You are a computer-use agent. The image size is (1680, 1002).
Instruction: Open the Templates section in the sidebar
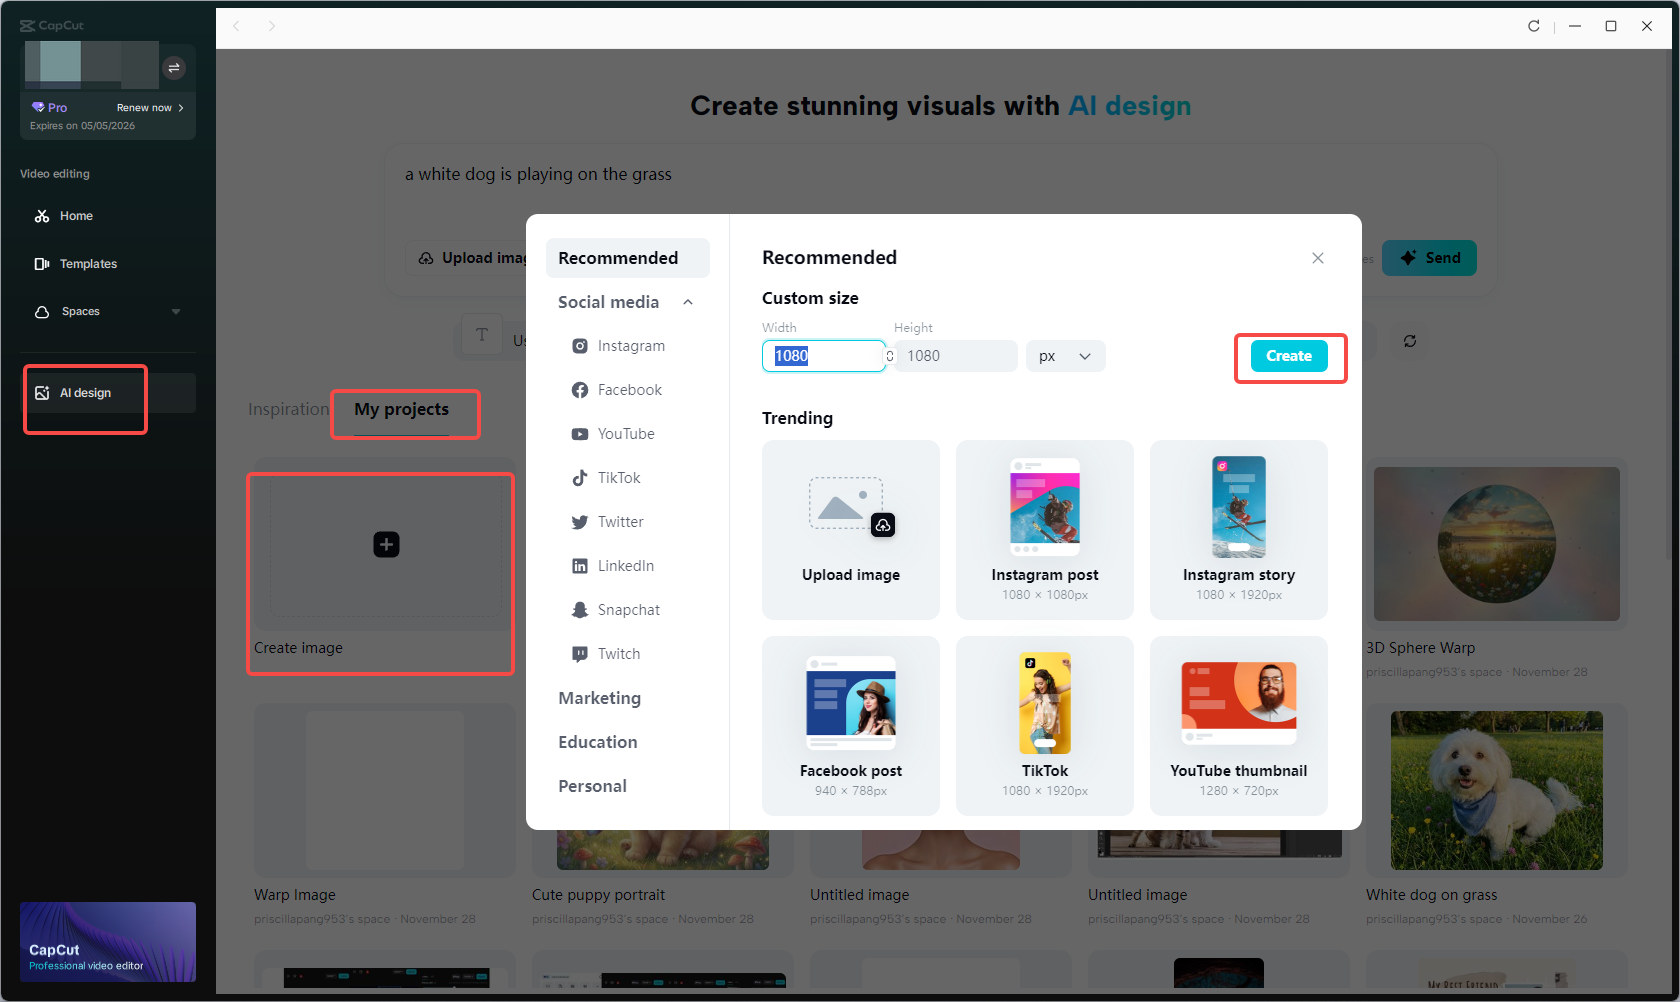click(x=88, y=263)
